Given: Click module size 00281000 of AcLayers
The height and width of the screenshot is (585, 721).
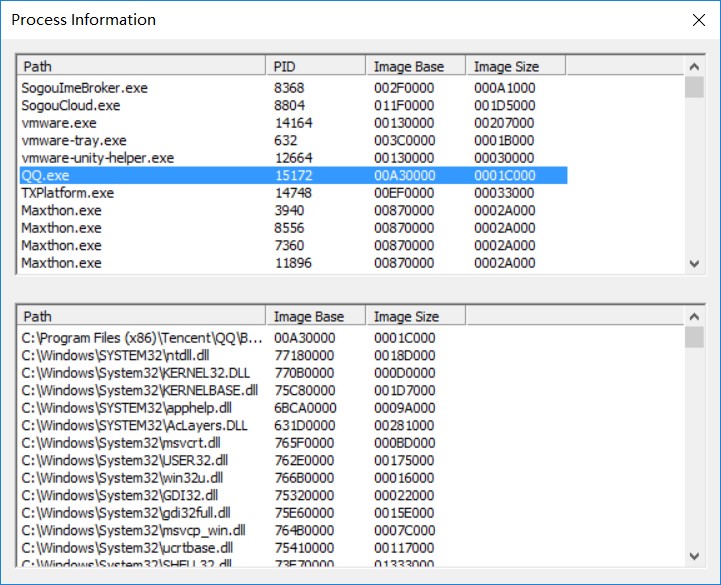Looking at the screenshot, I should 404,425.
